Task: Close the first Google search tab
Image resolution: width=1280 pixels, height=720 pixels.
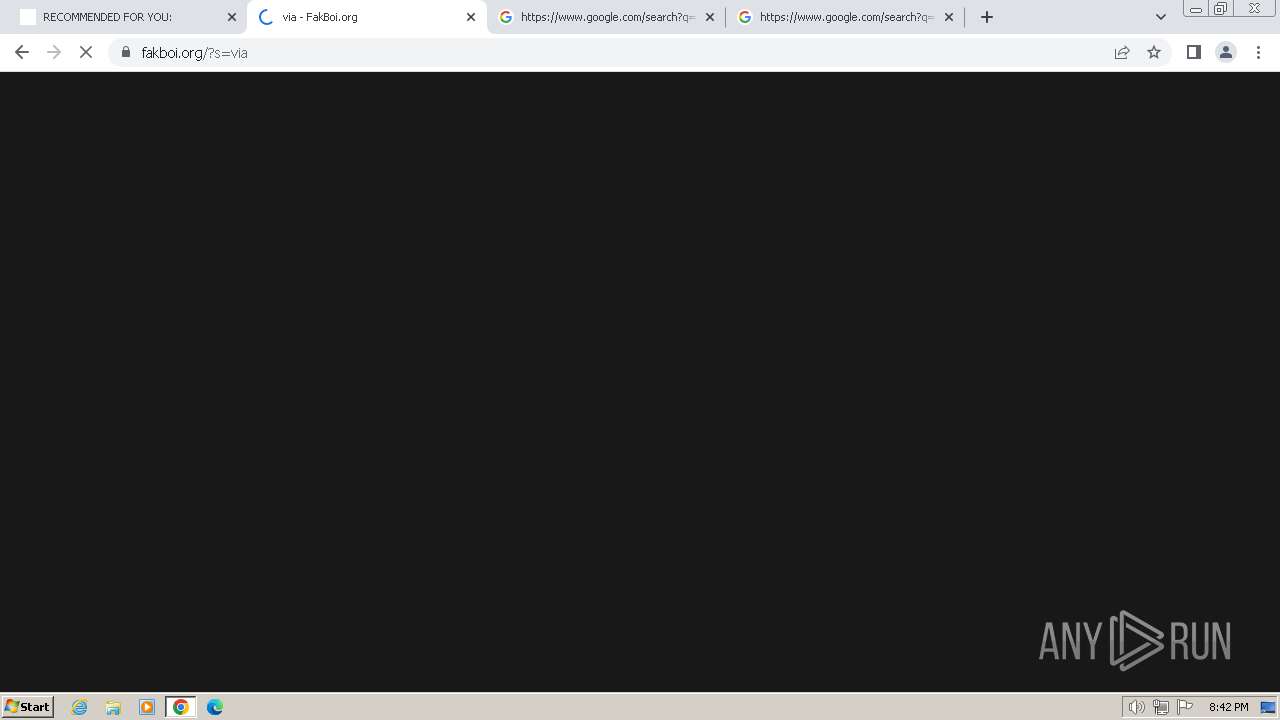Action: click(x=710, y=17)
